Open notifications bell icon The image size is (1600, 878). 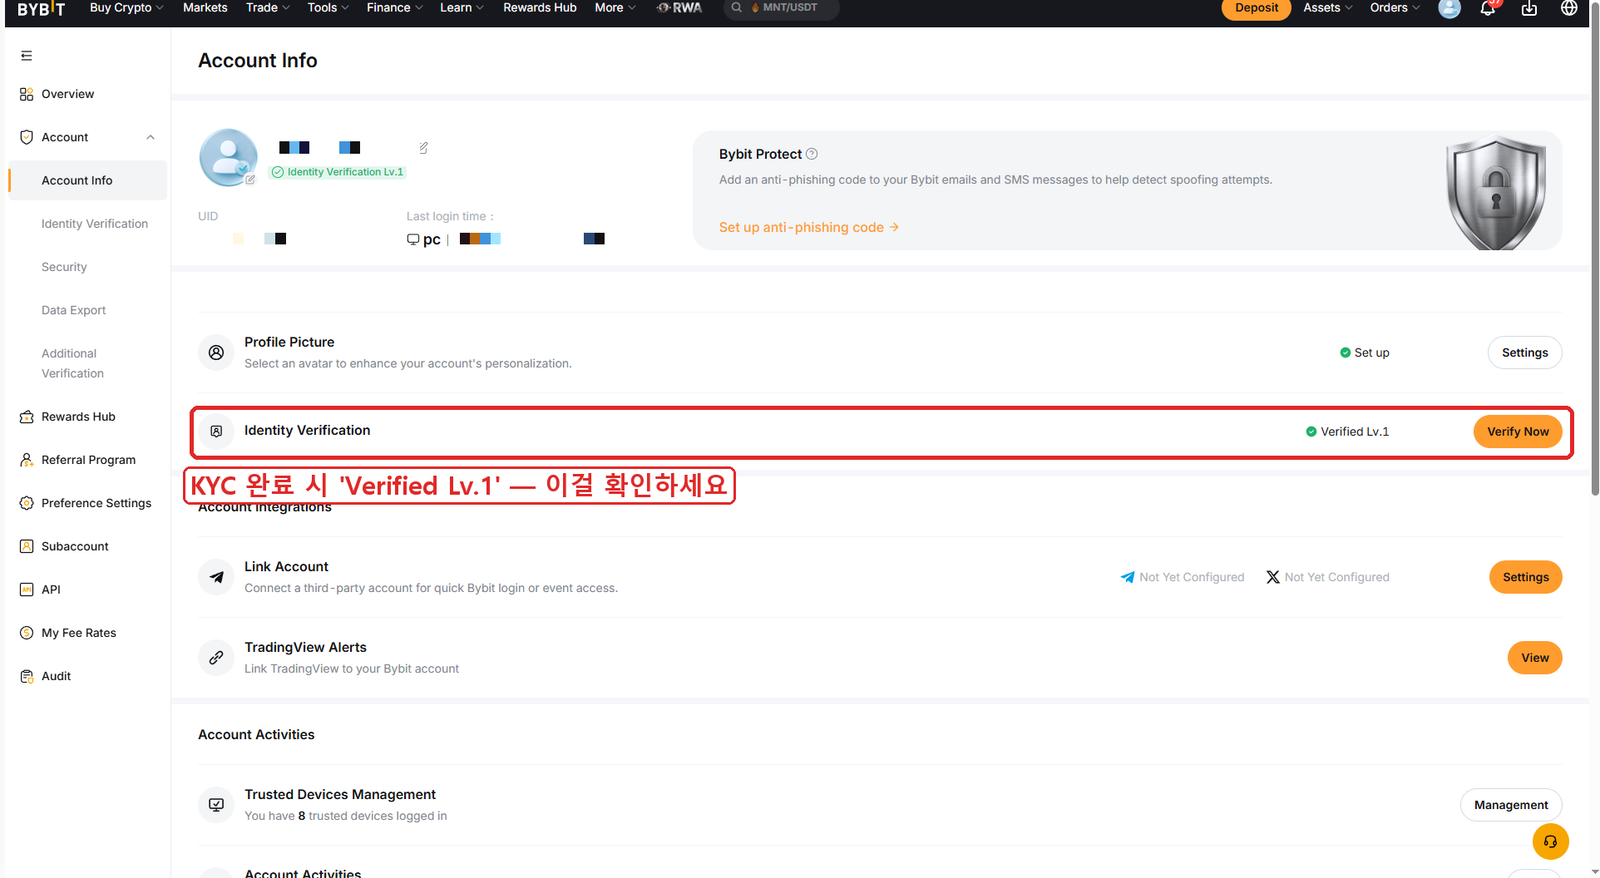1488,8
